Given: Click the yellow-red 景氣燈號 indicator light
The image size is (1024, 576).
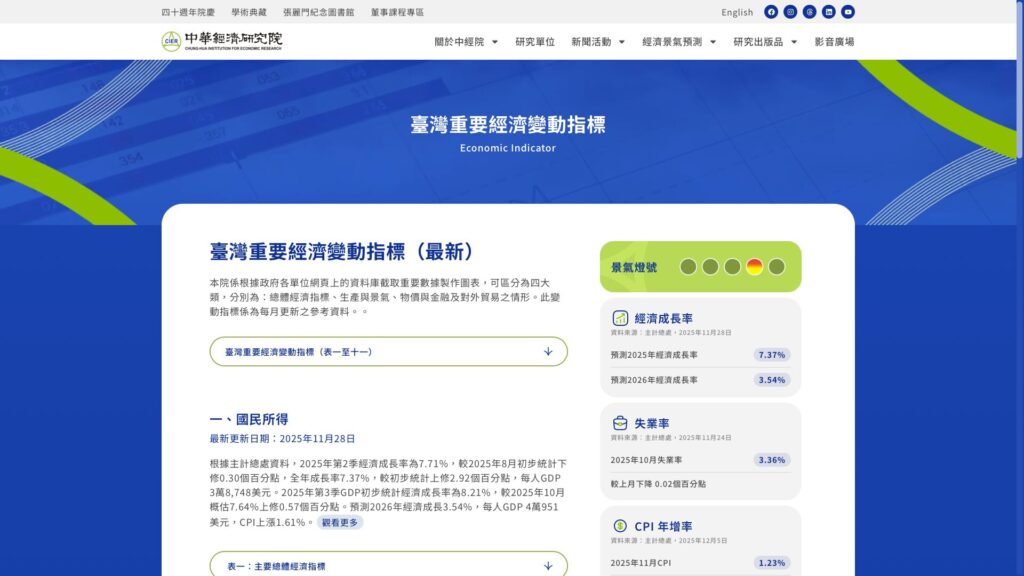Looking at the screenshot, I should [x=754, y=267].
